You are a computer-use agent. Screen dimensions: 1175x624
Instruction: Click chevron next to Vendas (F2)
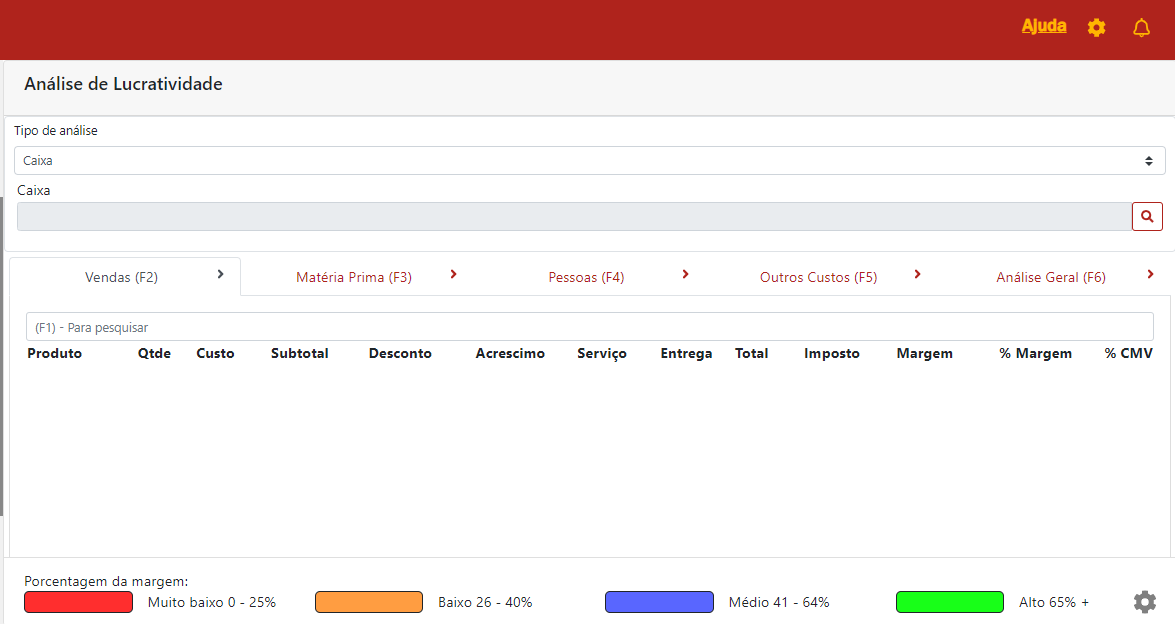220,275
